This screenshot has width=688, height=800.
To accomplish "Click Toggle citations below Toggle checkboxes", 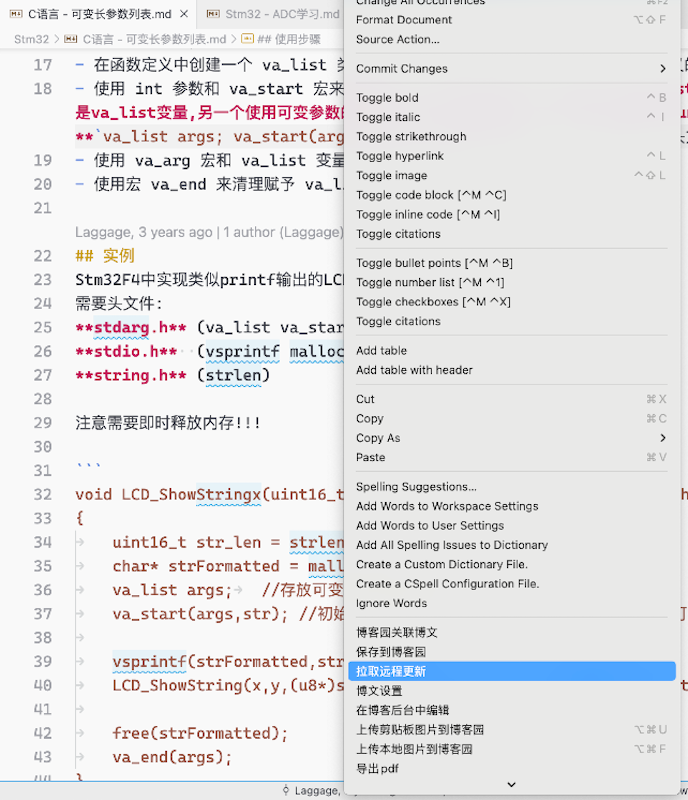I will pyautogui.click(x=511, y=321).
